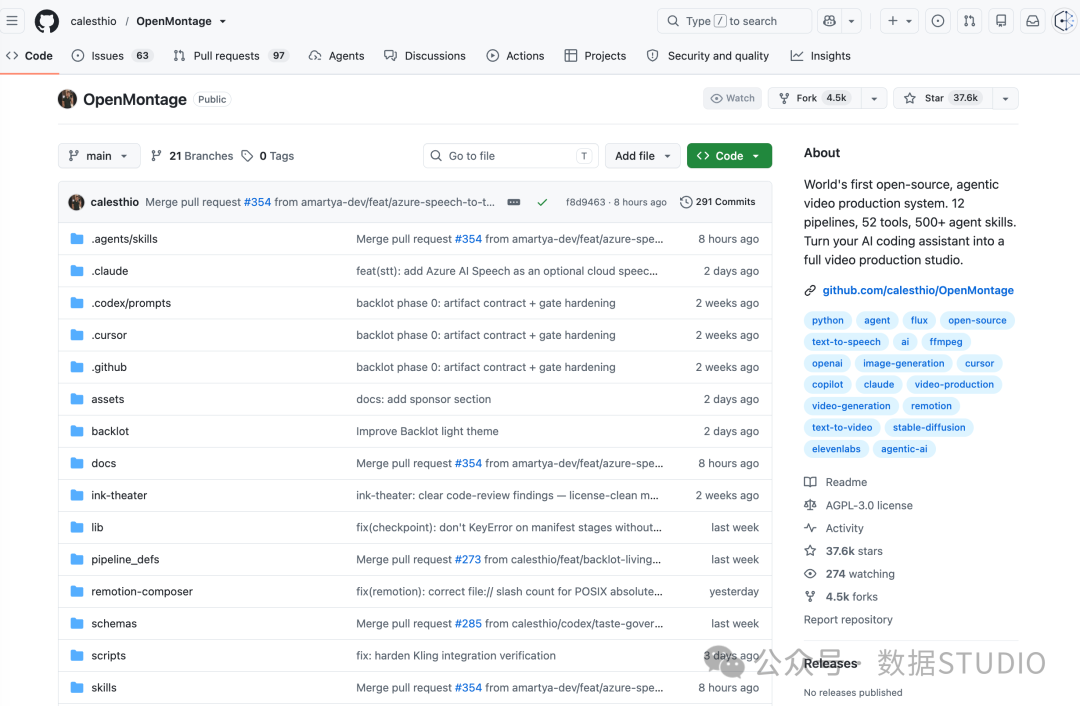View the 21 Branches link
The image size is (1080, 706).
[192, 156]
